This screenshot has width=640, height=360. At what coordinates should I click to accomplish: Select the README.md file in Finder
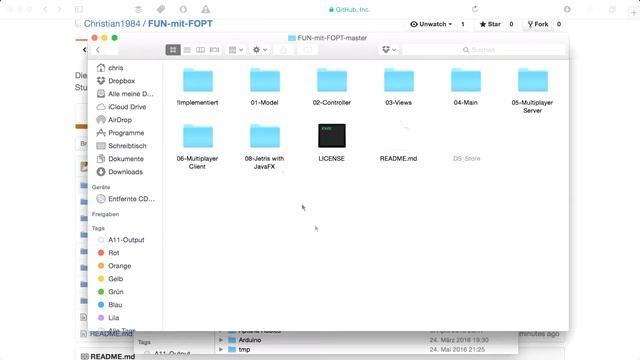click(x=398, y=158)
